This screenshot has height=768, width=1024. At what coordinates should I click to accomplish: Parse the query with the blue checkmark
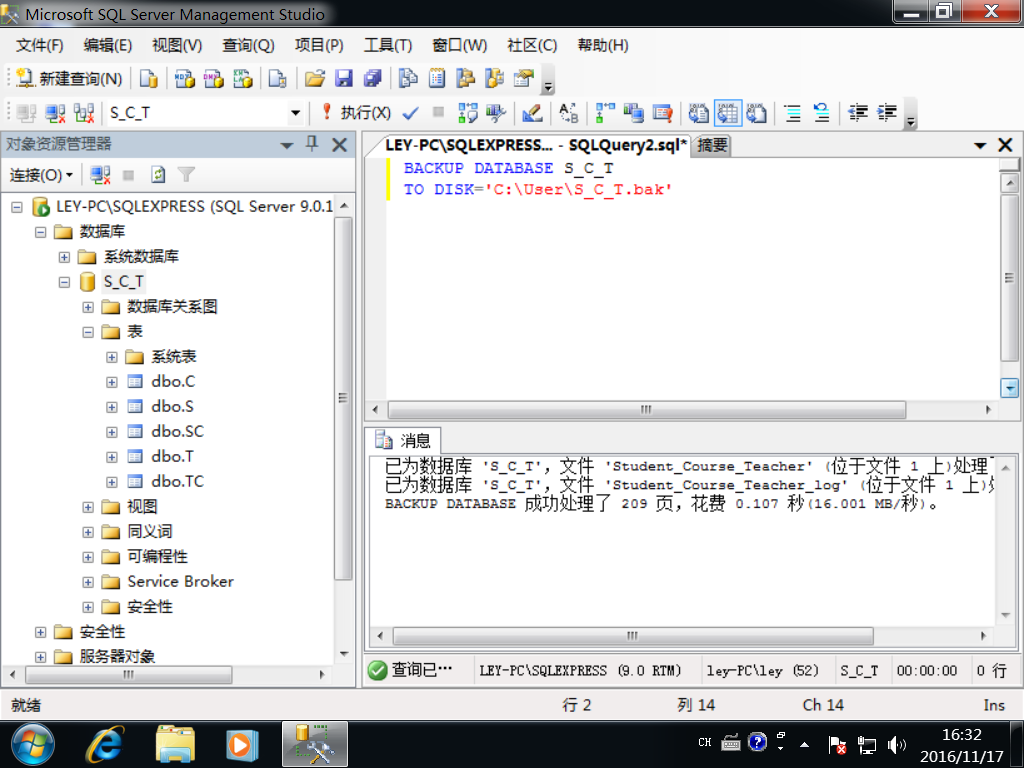(410, 113)
